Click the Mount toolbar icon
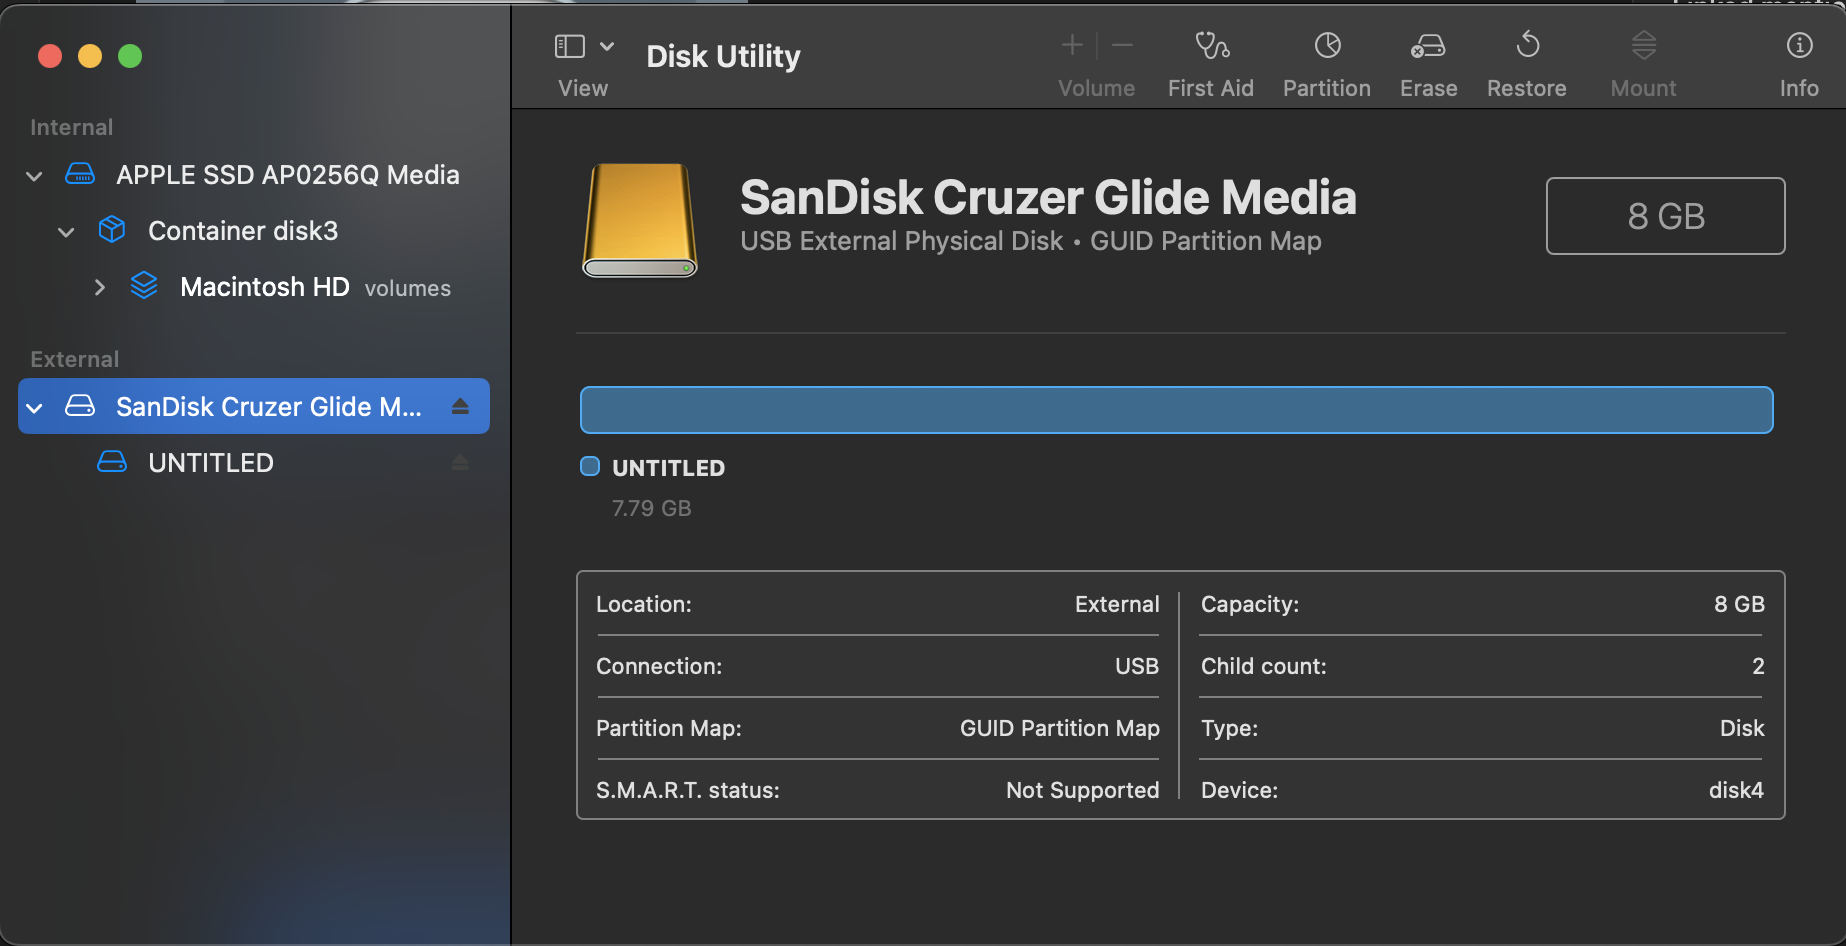Viewport: 1846px width, 946px height. 1644,45
